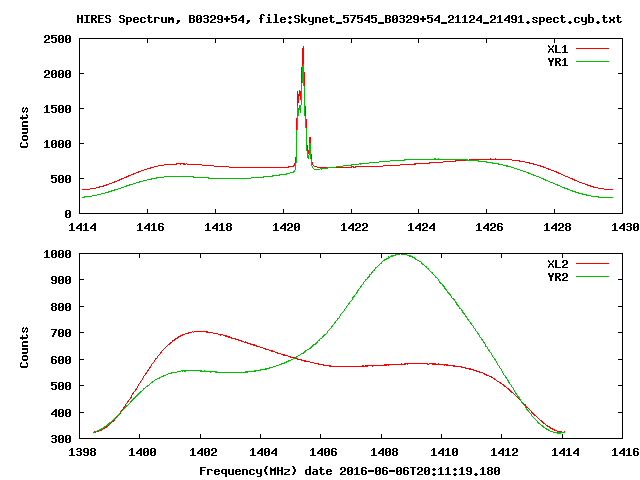The image size is (640, 480).
Task: Click the Frequency(MHz) date axis label
Action: (x=349, y=471)
